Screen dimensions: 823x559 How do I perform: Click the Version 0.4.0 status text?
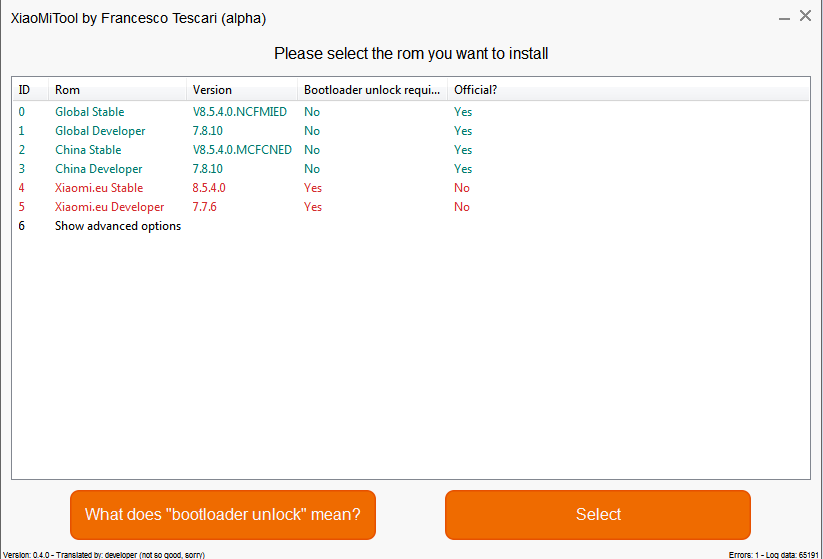click(x=103, y=555)
